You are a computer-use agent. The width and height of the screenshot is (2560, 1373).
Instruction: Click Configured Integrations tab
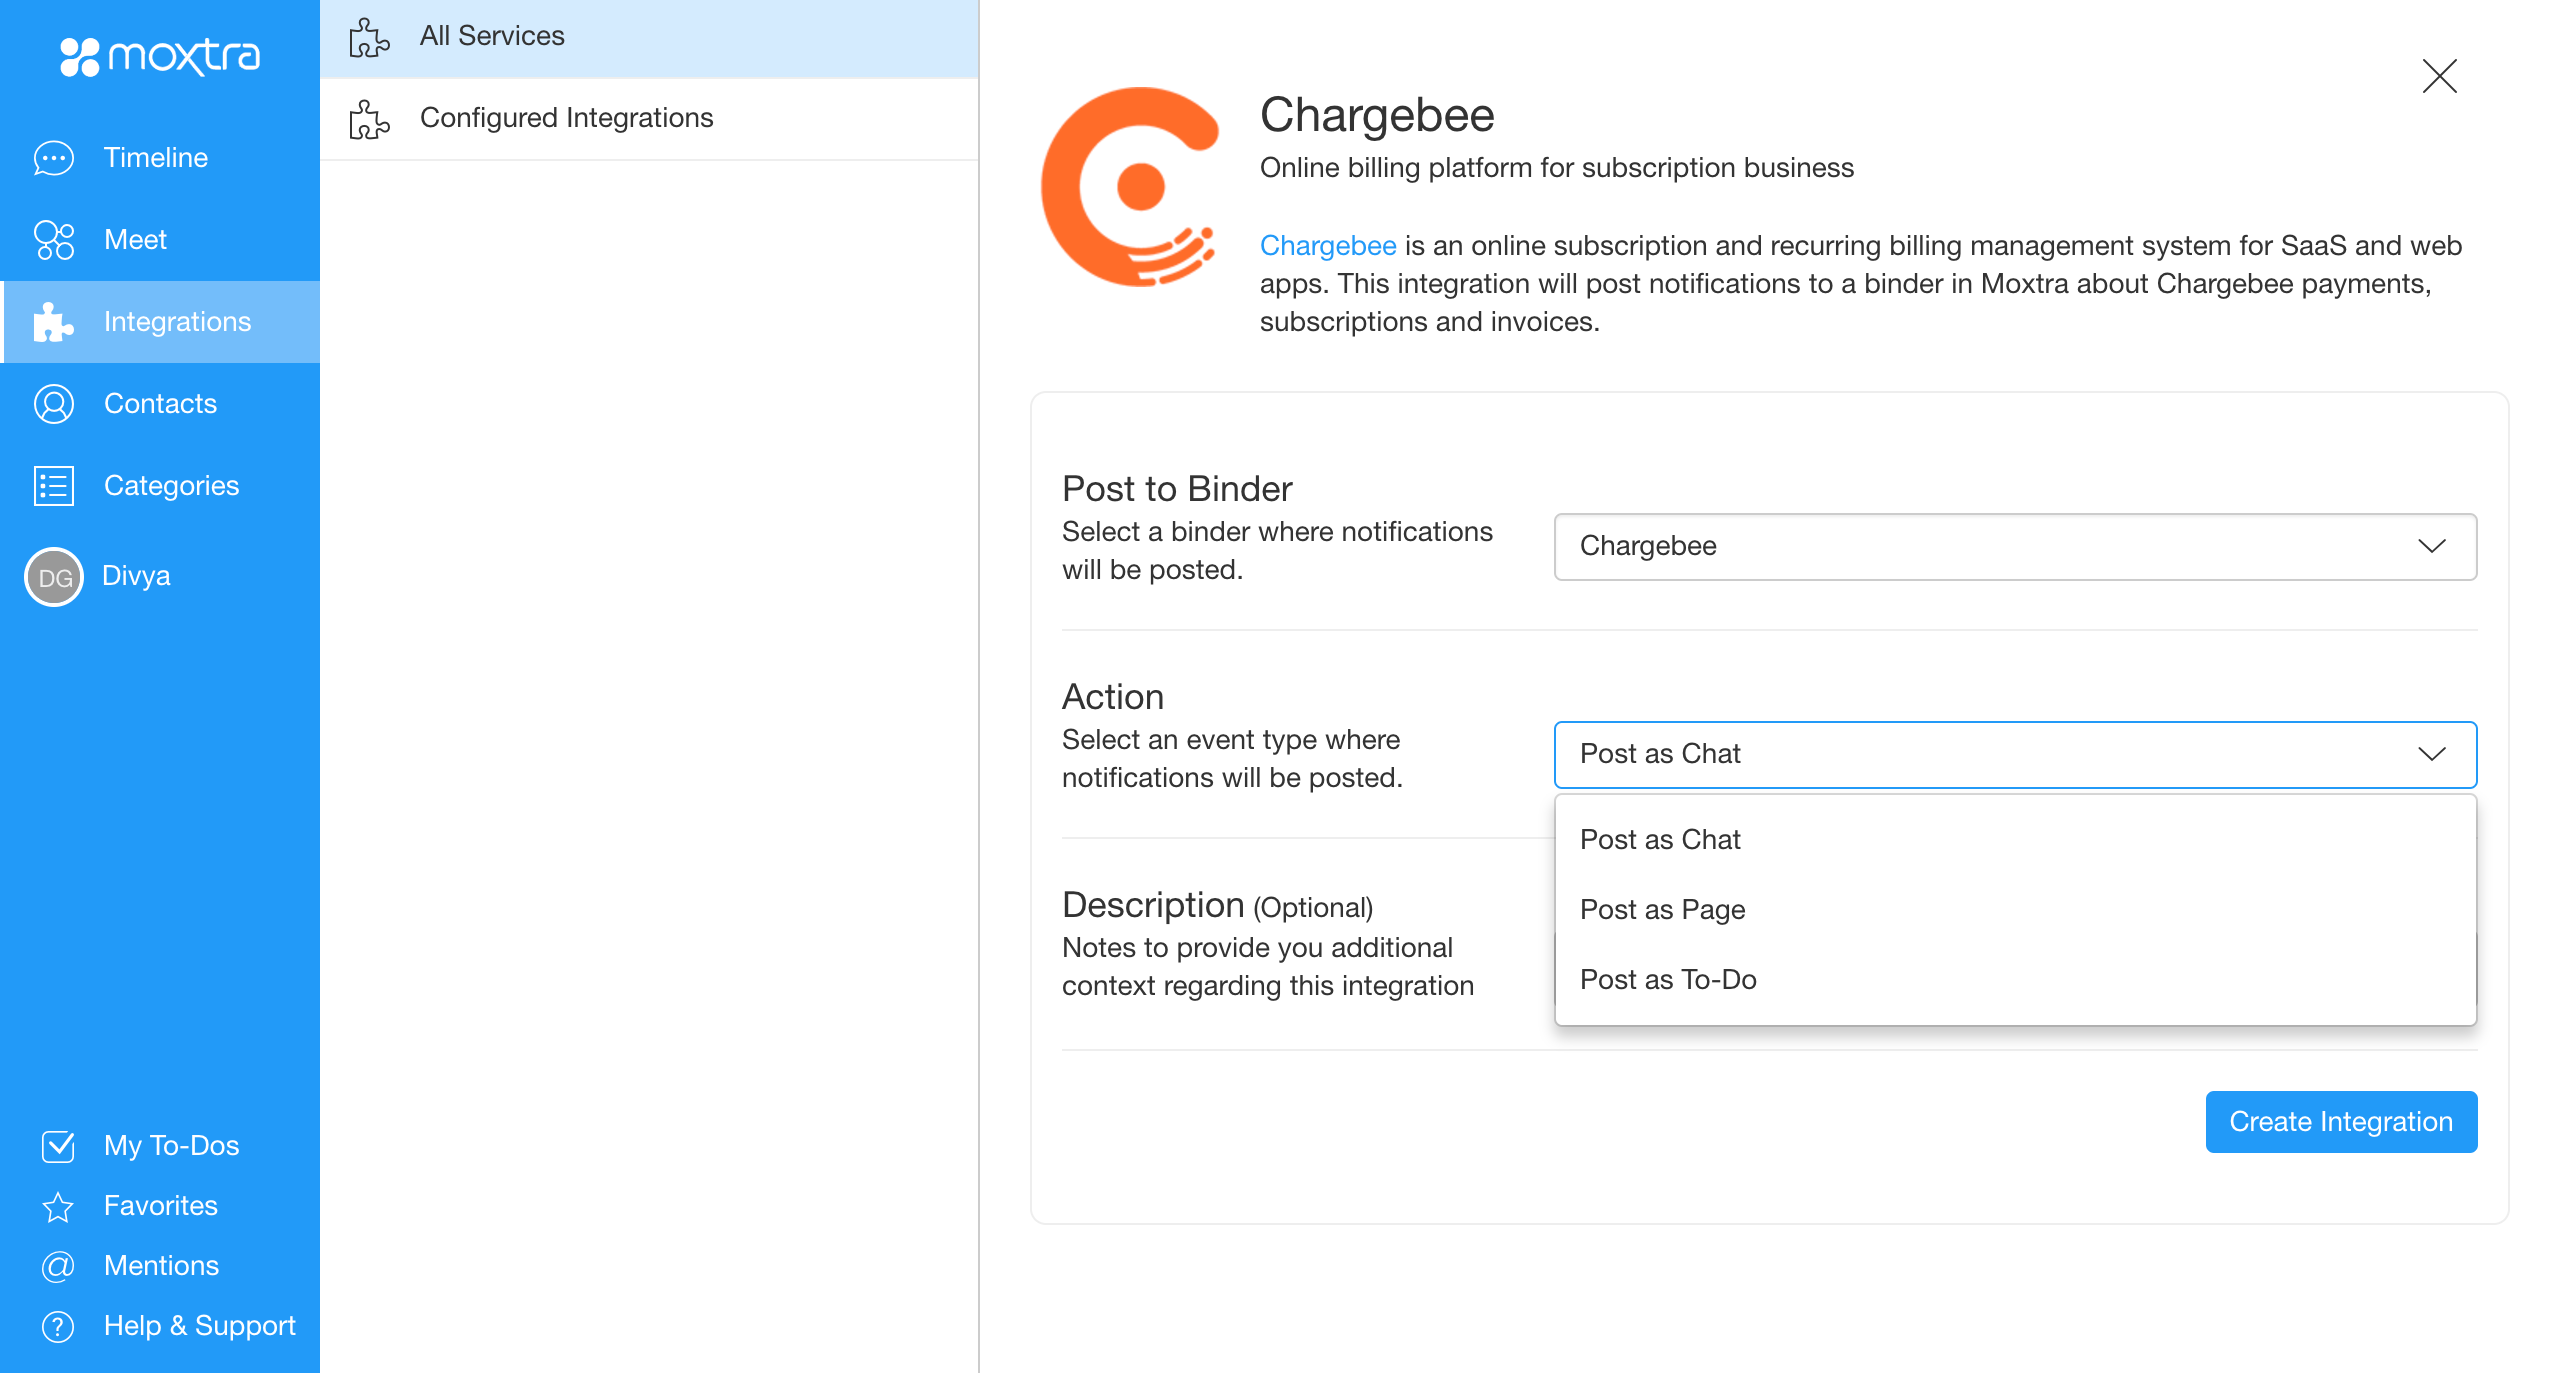(567, 119)
